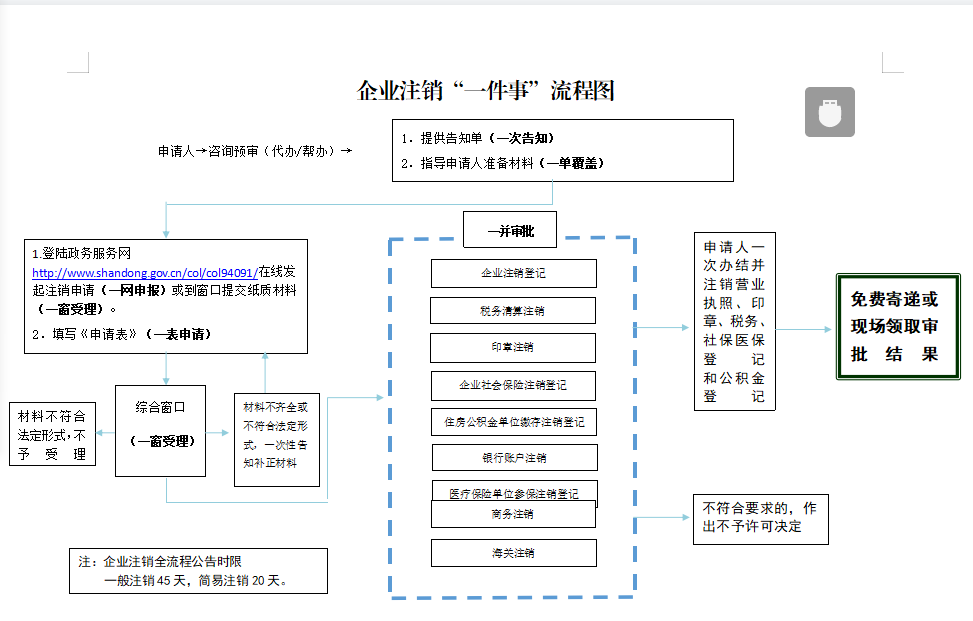The image size is (973, 621).
Task: Select the 银行账户注销 box
Action: click(514, 458)
